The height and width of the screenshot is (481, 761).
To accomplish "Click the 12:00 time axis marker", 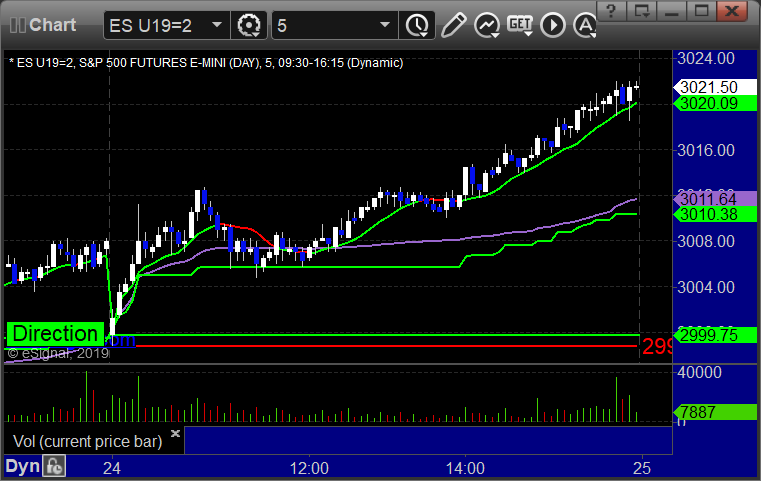I will [309, 467].
